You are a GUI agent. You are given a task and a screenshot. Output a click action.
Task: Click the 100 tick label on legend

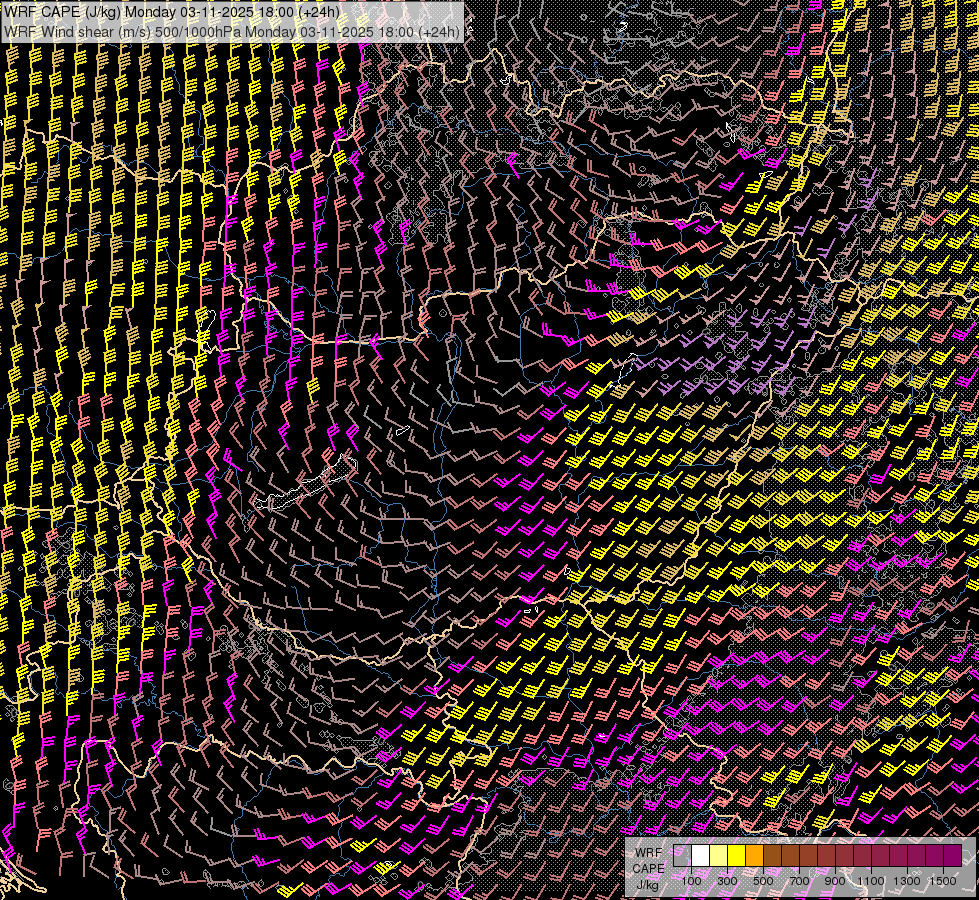[x=691, y=881]
